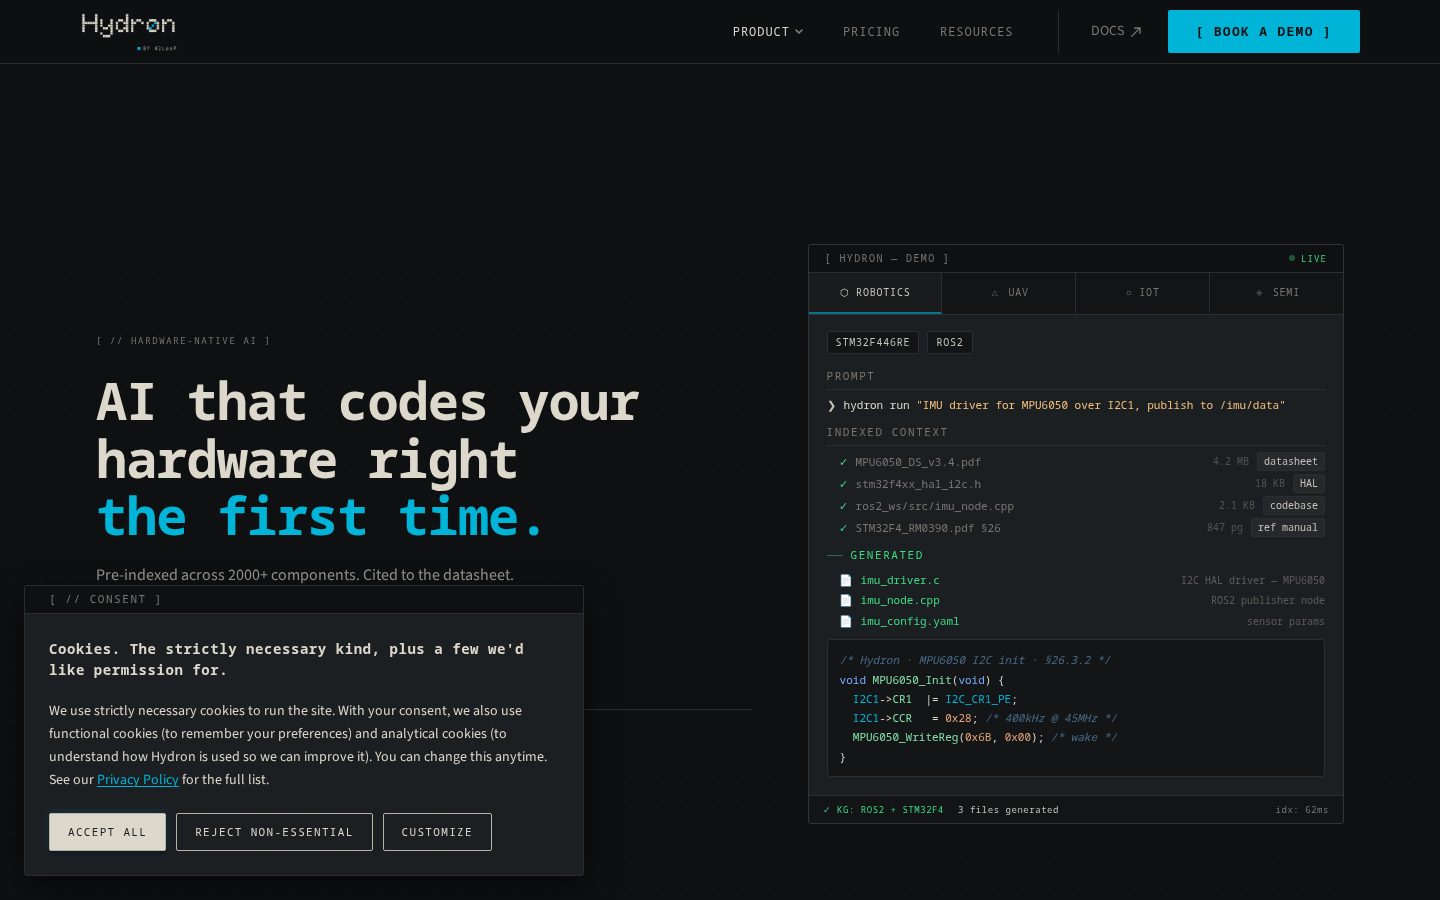The height and width of the screenshot is (900, 1440).
Task: Click the codebase label badge
Action: tap(1294, 506)
